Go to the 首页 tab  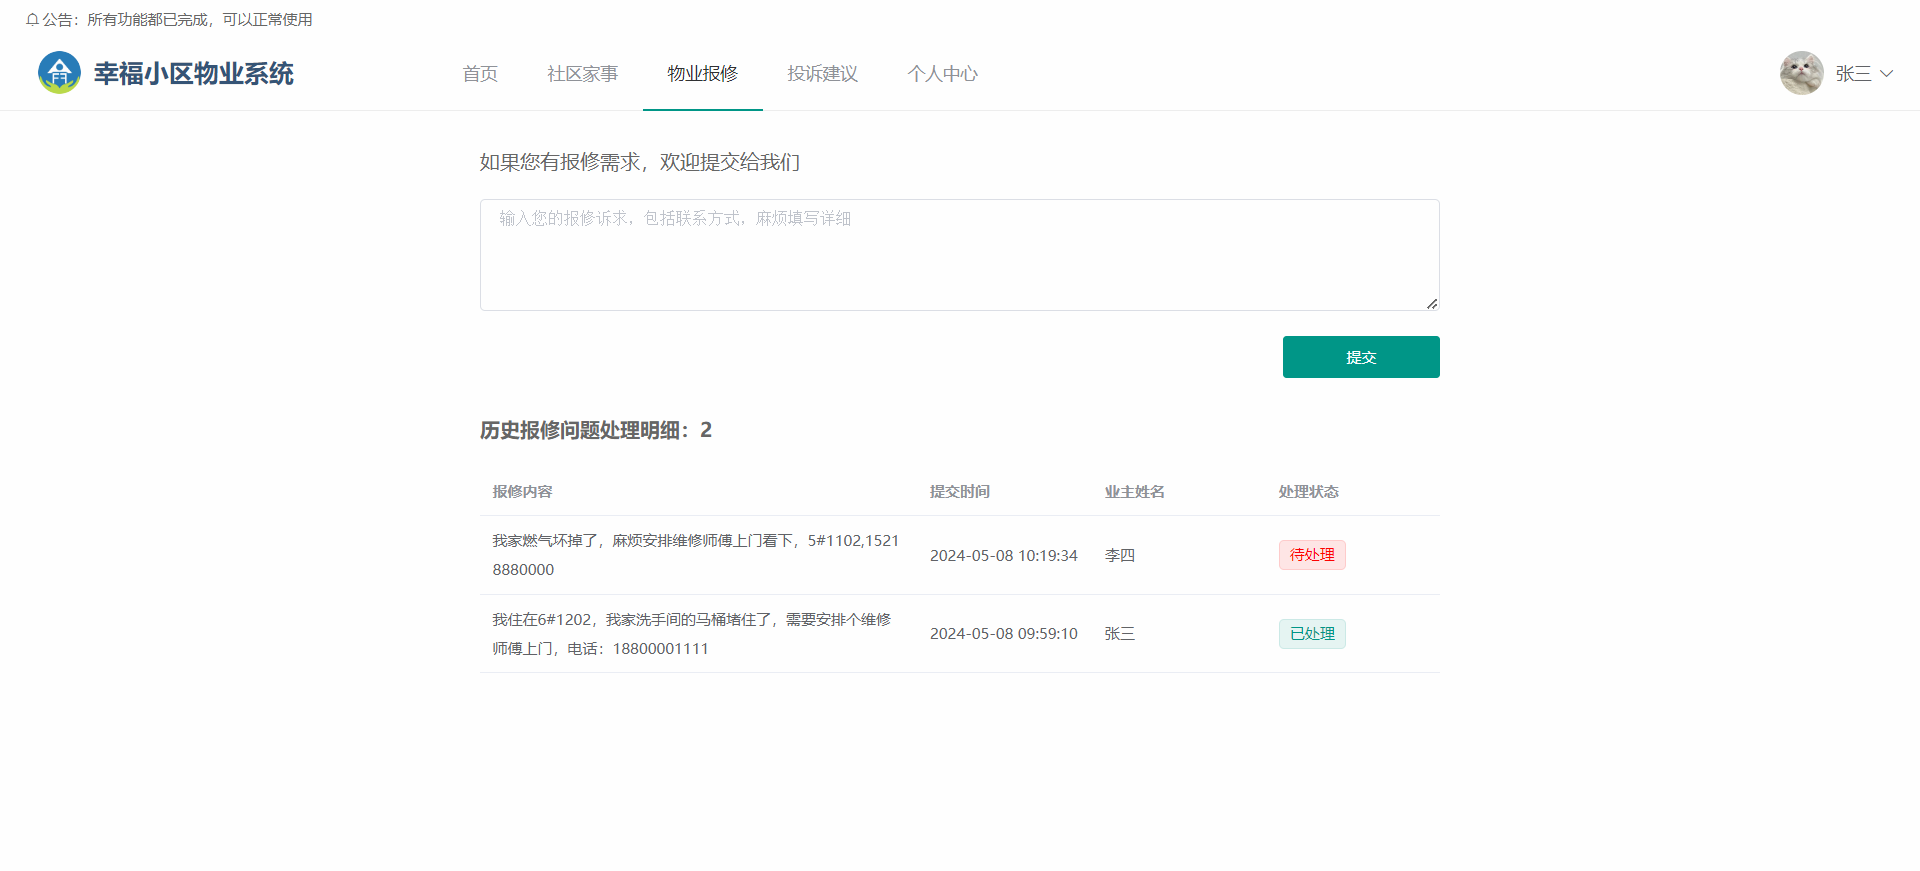tap(480, 74)
